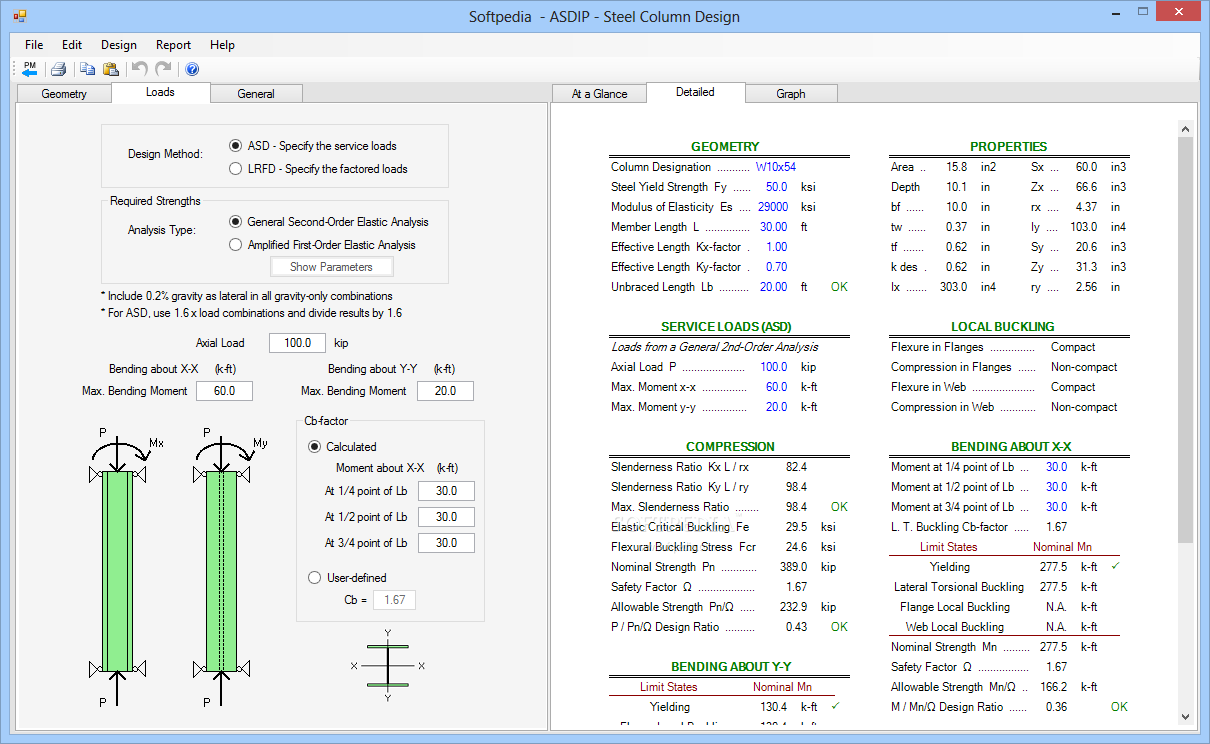Switch to the At a Glance tab
1210x744 pixels.
[600, 94]
